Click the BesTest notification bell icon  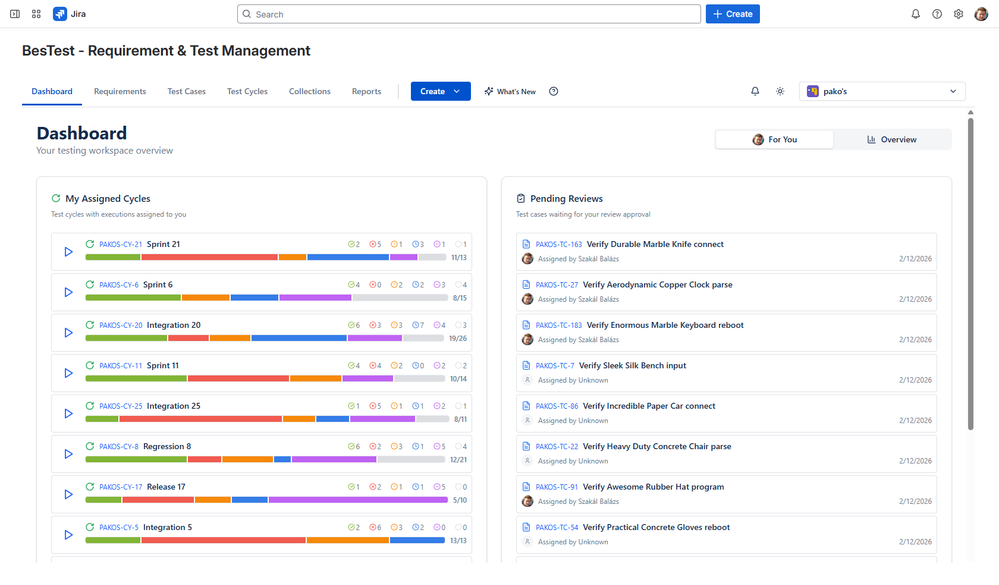[x=755, y=91]
